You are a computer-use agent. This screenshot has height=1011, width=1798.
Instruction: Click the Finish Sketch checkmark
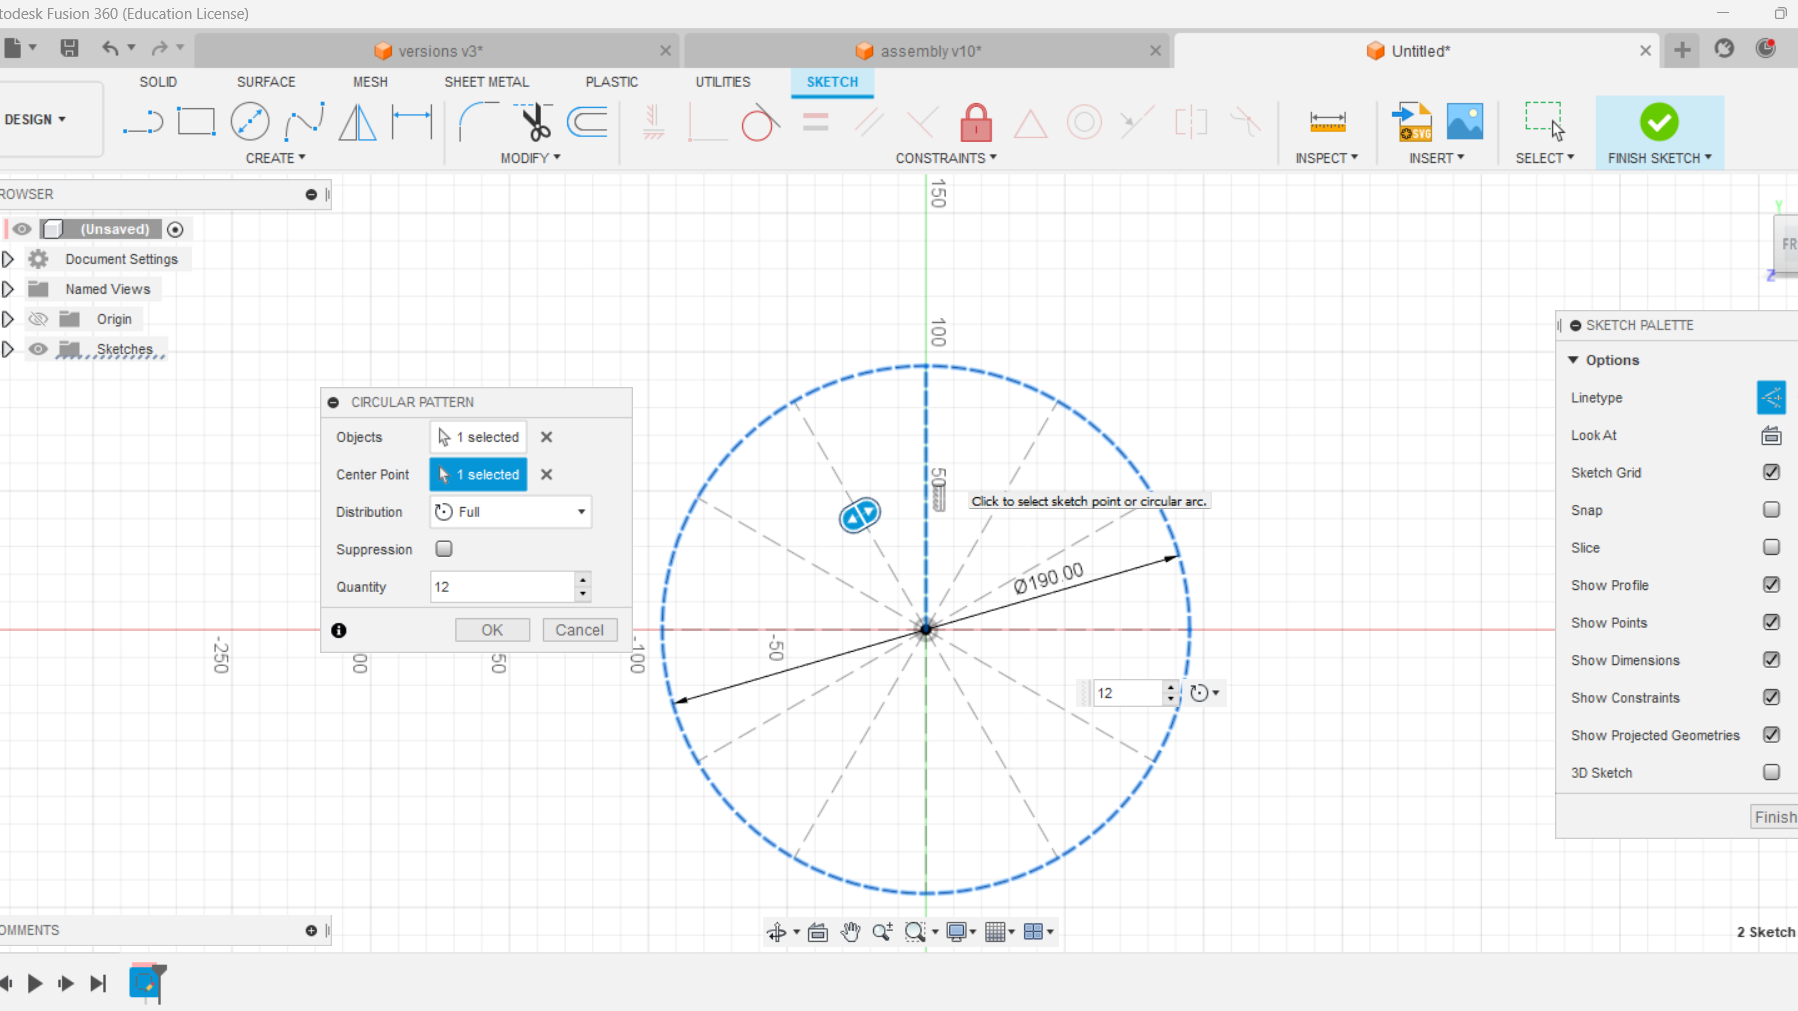tap(1658, 122)
